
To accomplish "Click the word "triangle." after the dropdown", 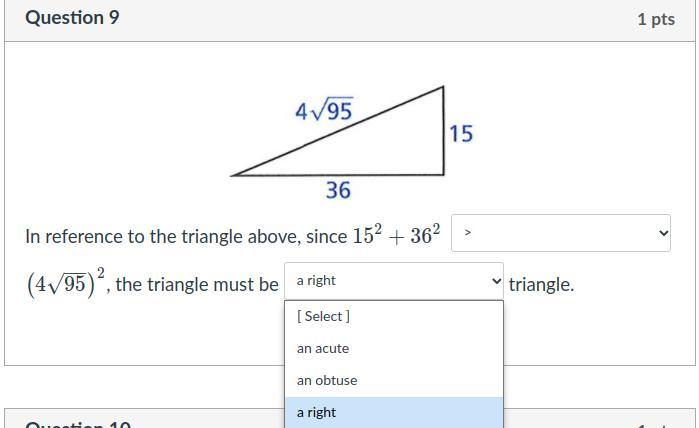I will (541, 284).
